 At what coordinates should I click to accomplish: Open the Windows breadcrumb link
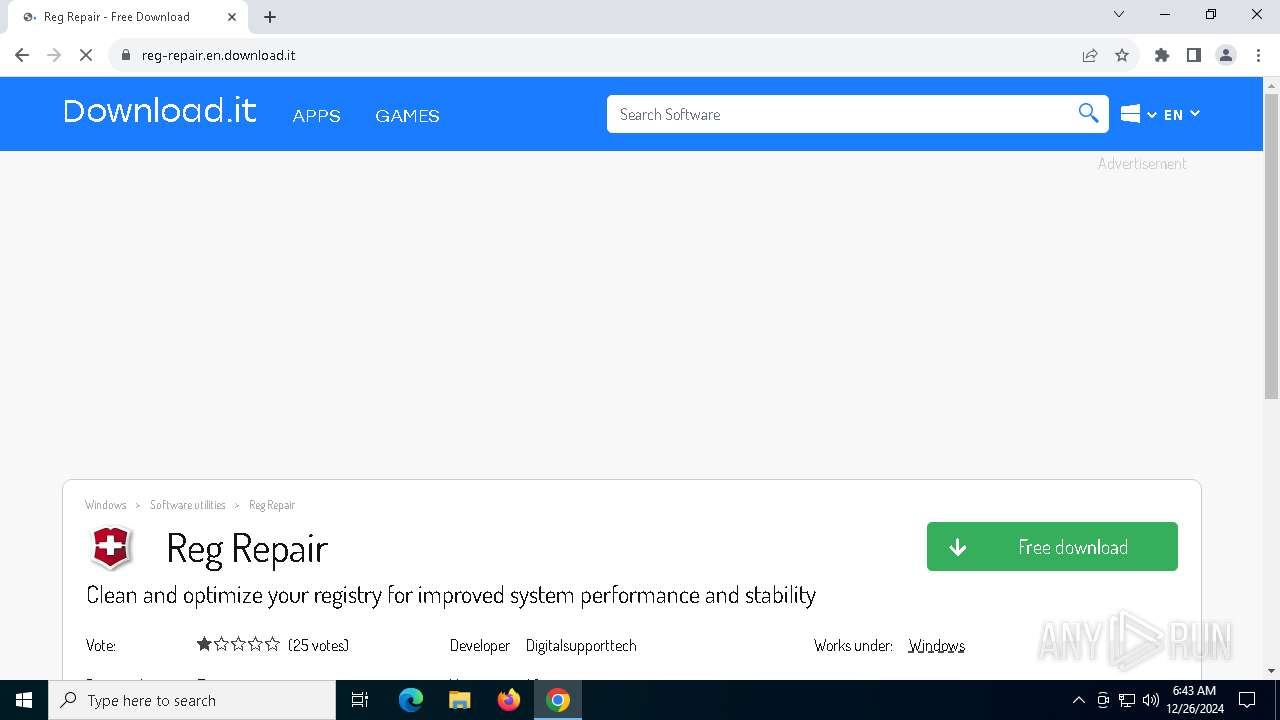click(x=105, y=505)
